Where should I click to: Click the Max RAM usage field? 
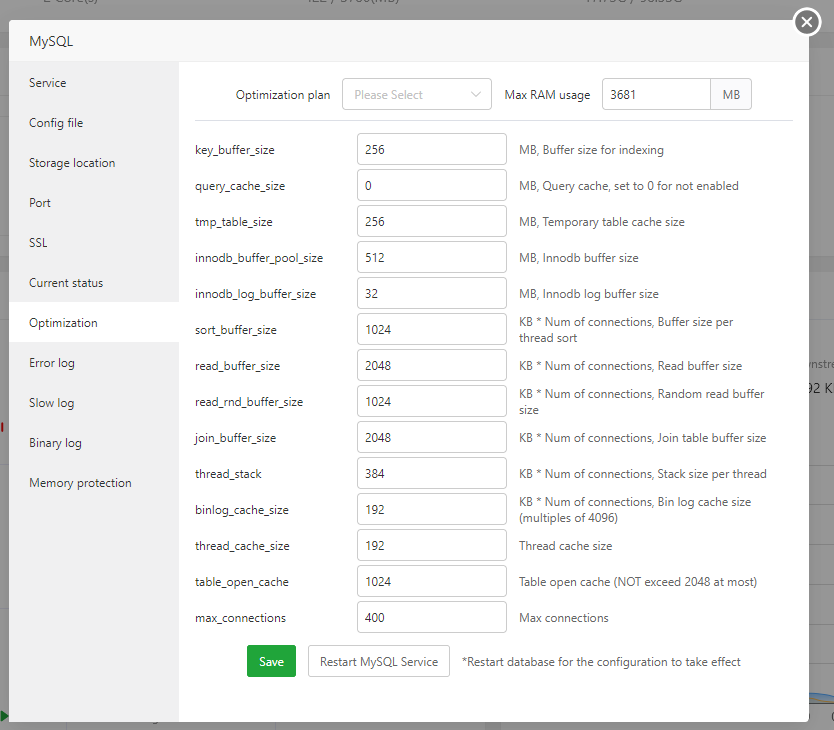coord(656,95)
